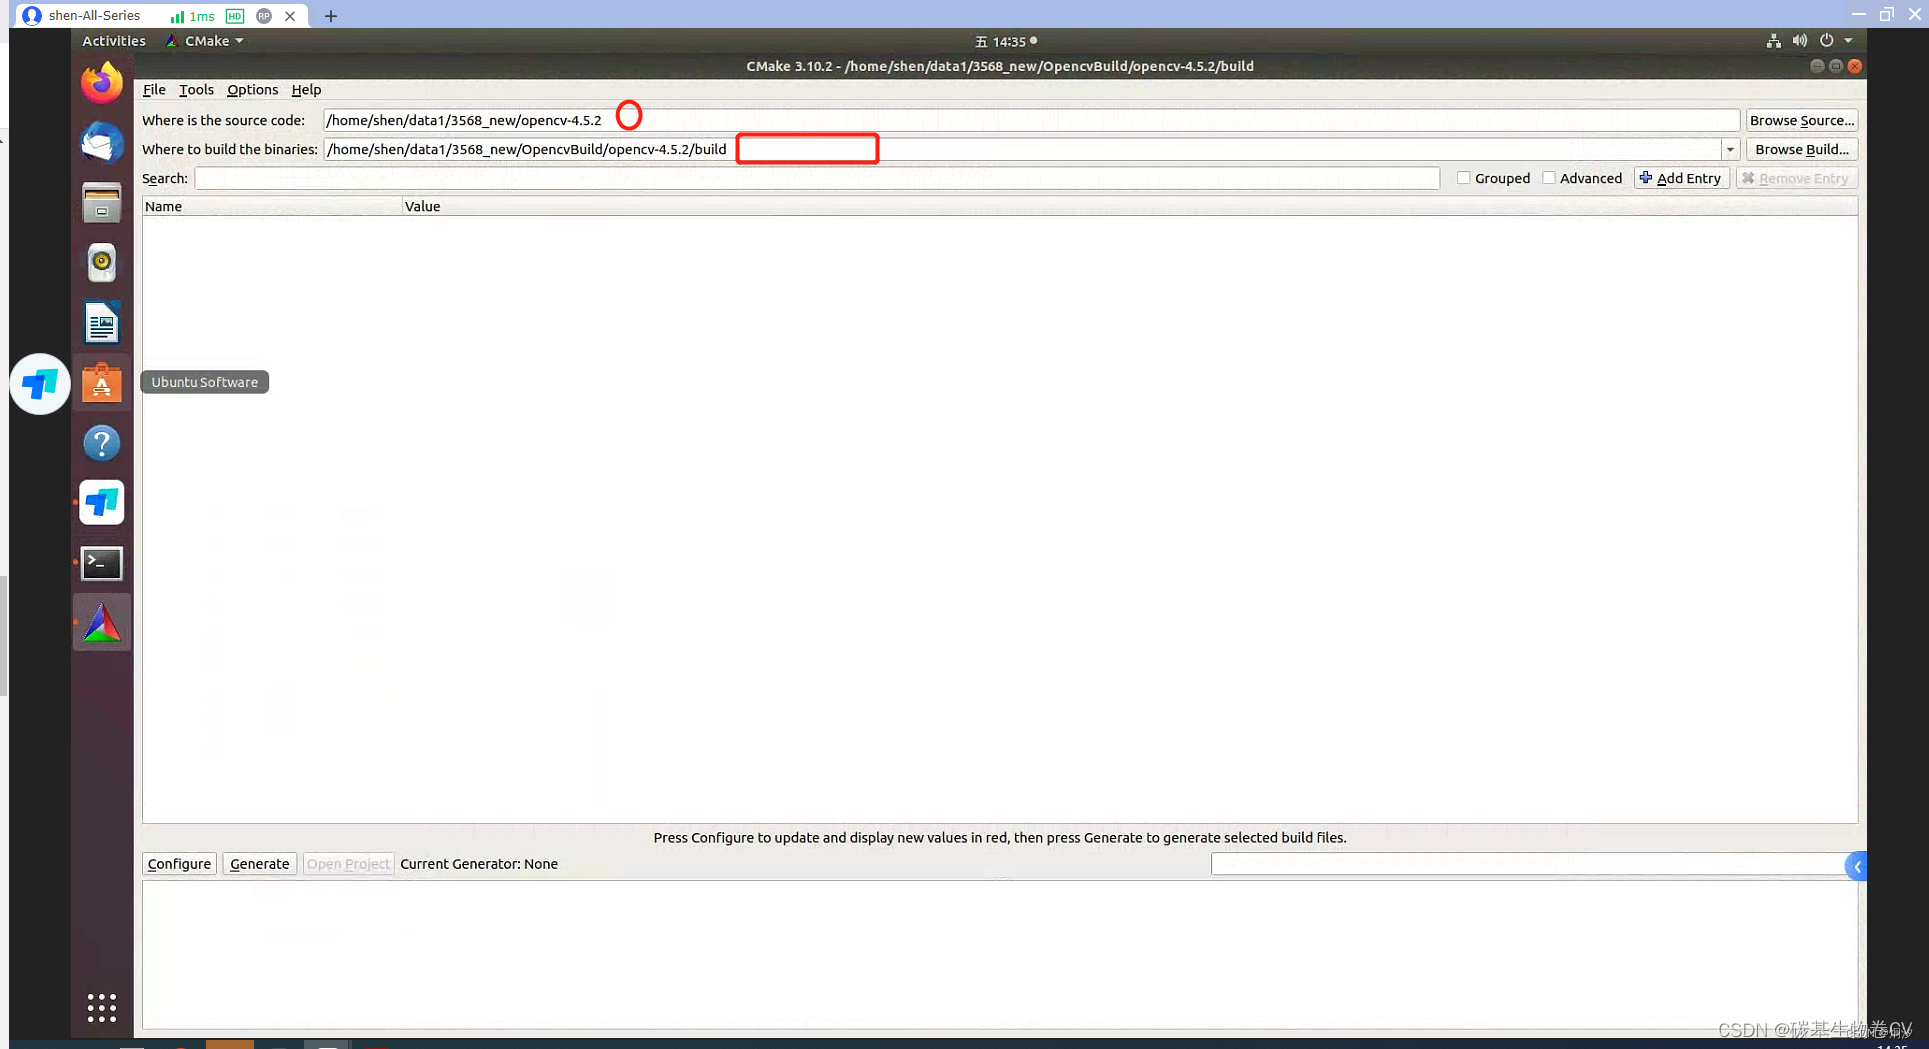This screenshot has height=1049, width=1929.
Task: Click inside the Search field
Action: pyautogui.click(x=800, y=178)
